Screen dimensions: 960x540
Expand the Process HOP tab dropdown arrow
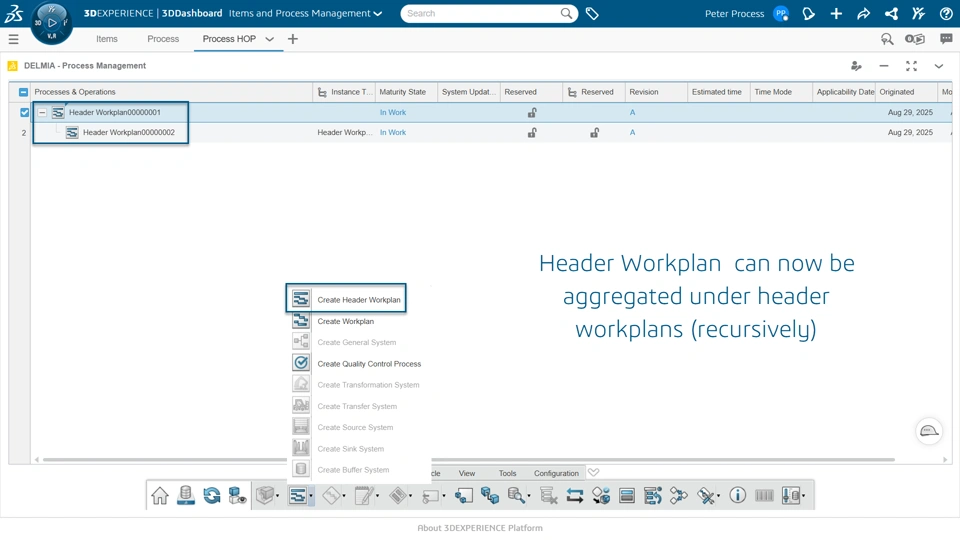[269, 39]
